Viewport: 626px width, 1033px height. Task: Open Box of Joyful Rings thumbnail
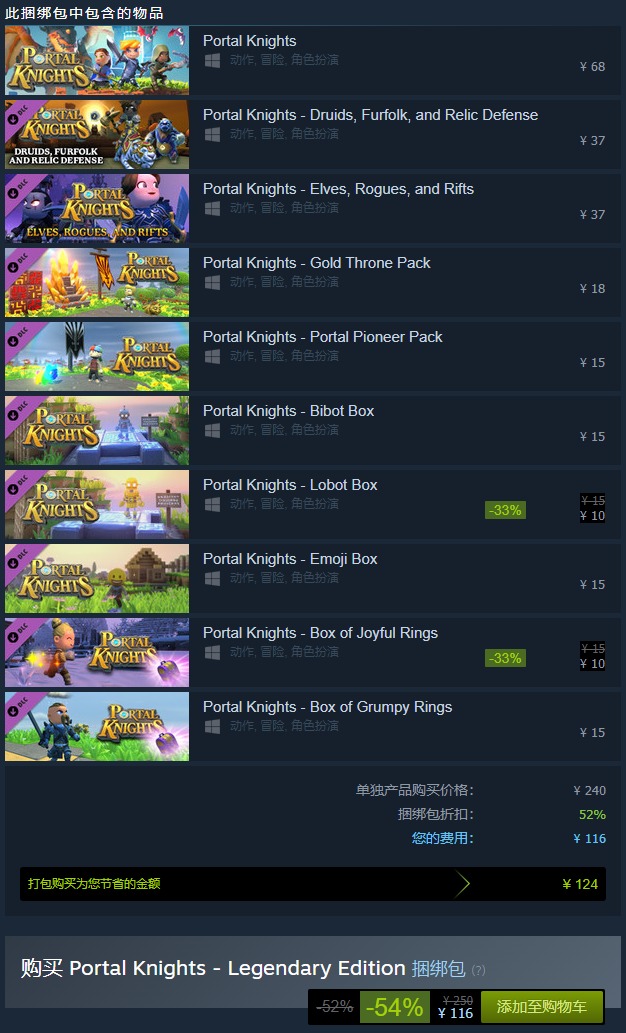click(97, 652)
